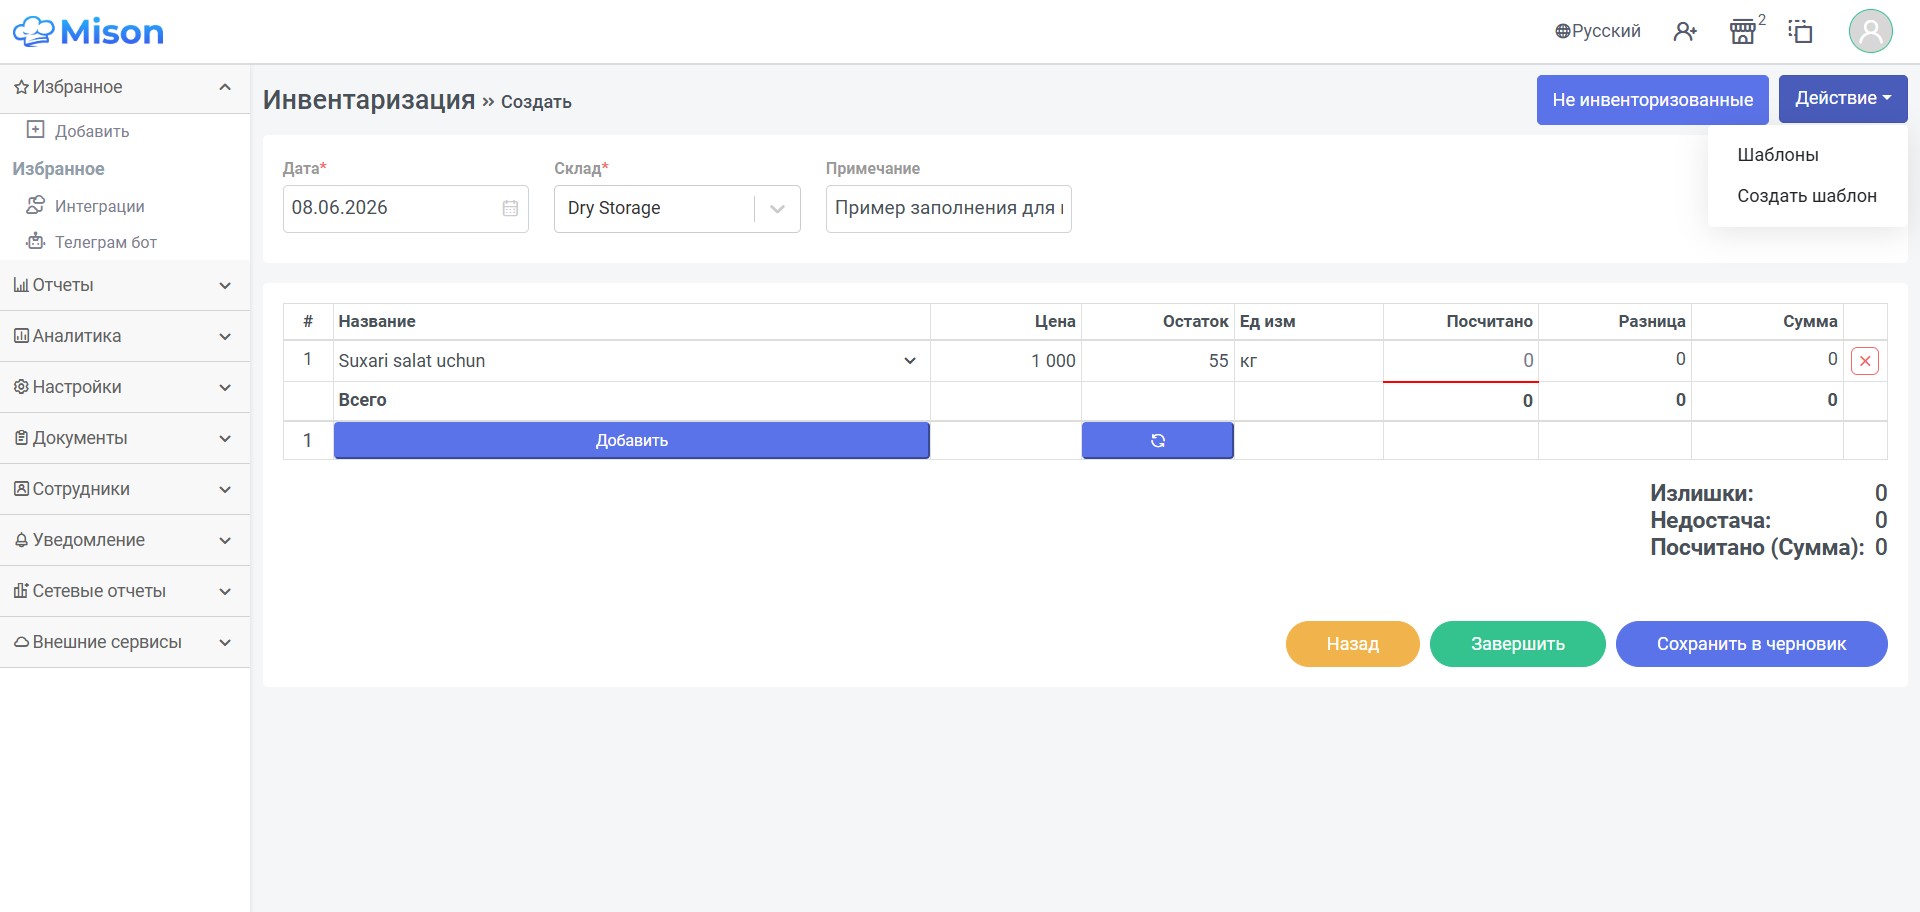Click the Не инвенторизованные button

(x=1652, y=100)
